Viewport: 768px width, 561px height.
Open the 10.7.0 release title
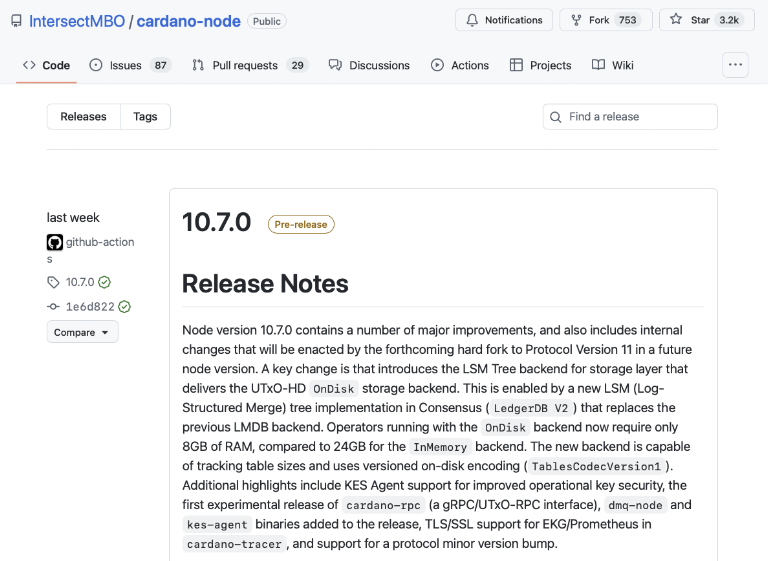(x=216, y=222)
